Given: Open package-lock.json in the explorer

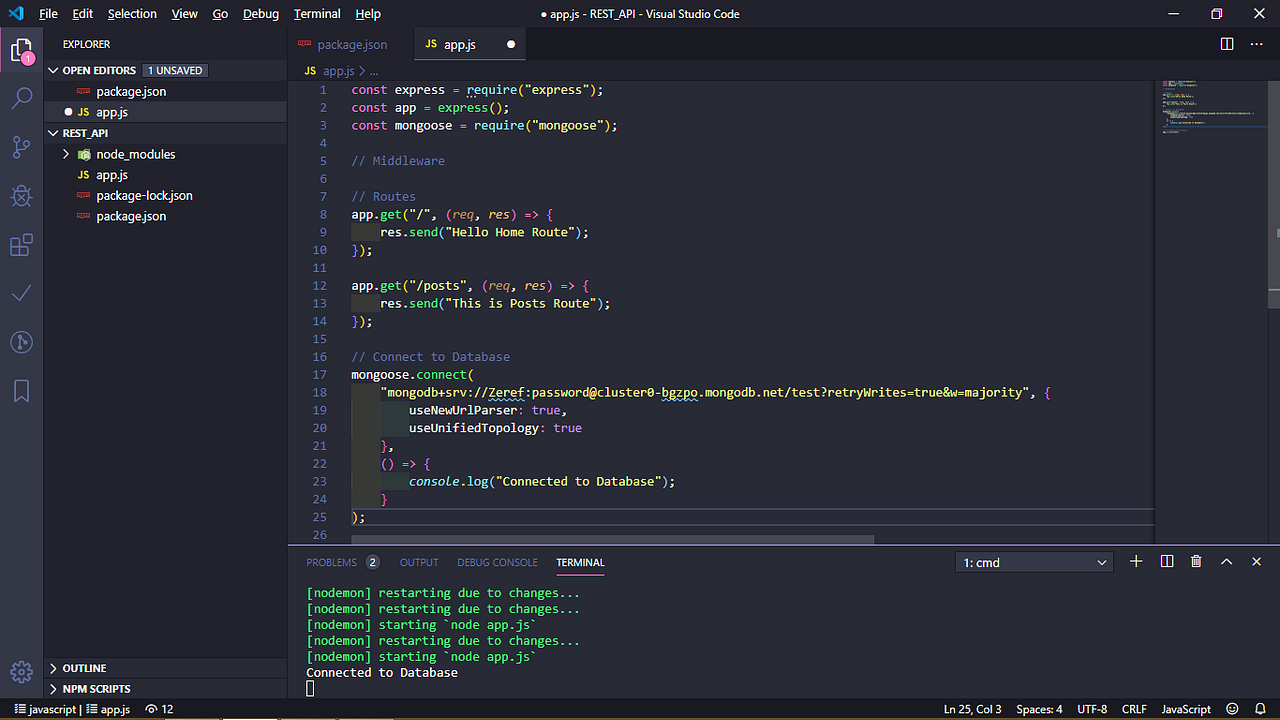Looking at the screenshot, I should pyautogui.click(x=144, y=195).
